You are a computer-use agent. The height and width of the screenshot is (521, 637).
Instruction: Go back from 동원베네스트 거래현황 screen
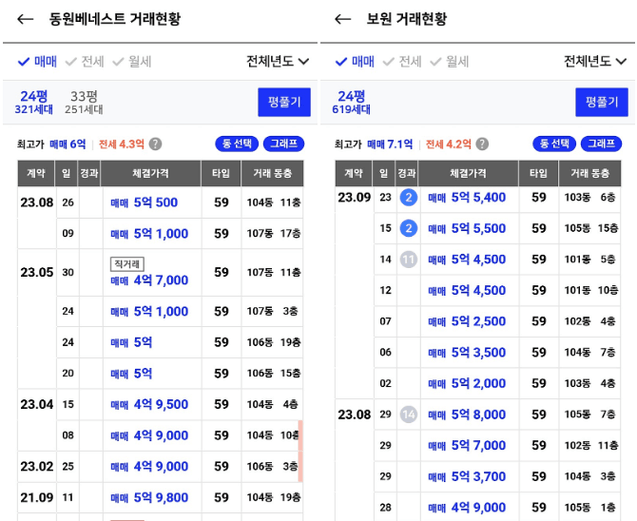[25, 20]
